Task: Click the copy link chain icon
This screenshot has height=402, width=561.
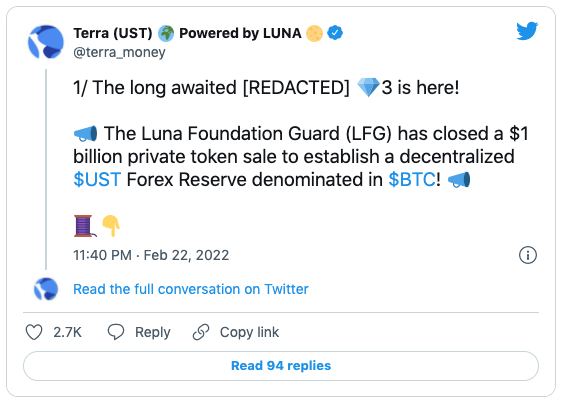Action: point(201,332)
